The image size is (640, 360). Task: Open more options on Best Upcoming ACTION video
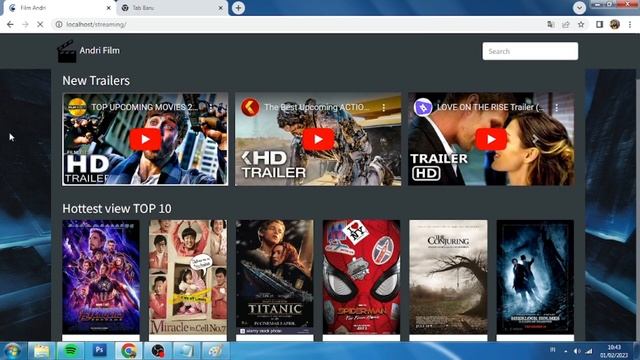pyautogui.click(x=384, y=108)
